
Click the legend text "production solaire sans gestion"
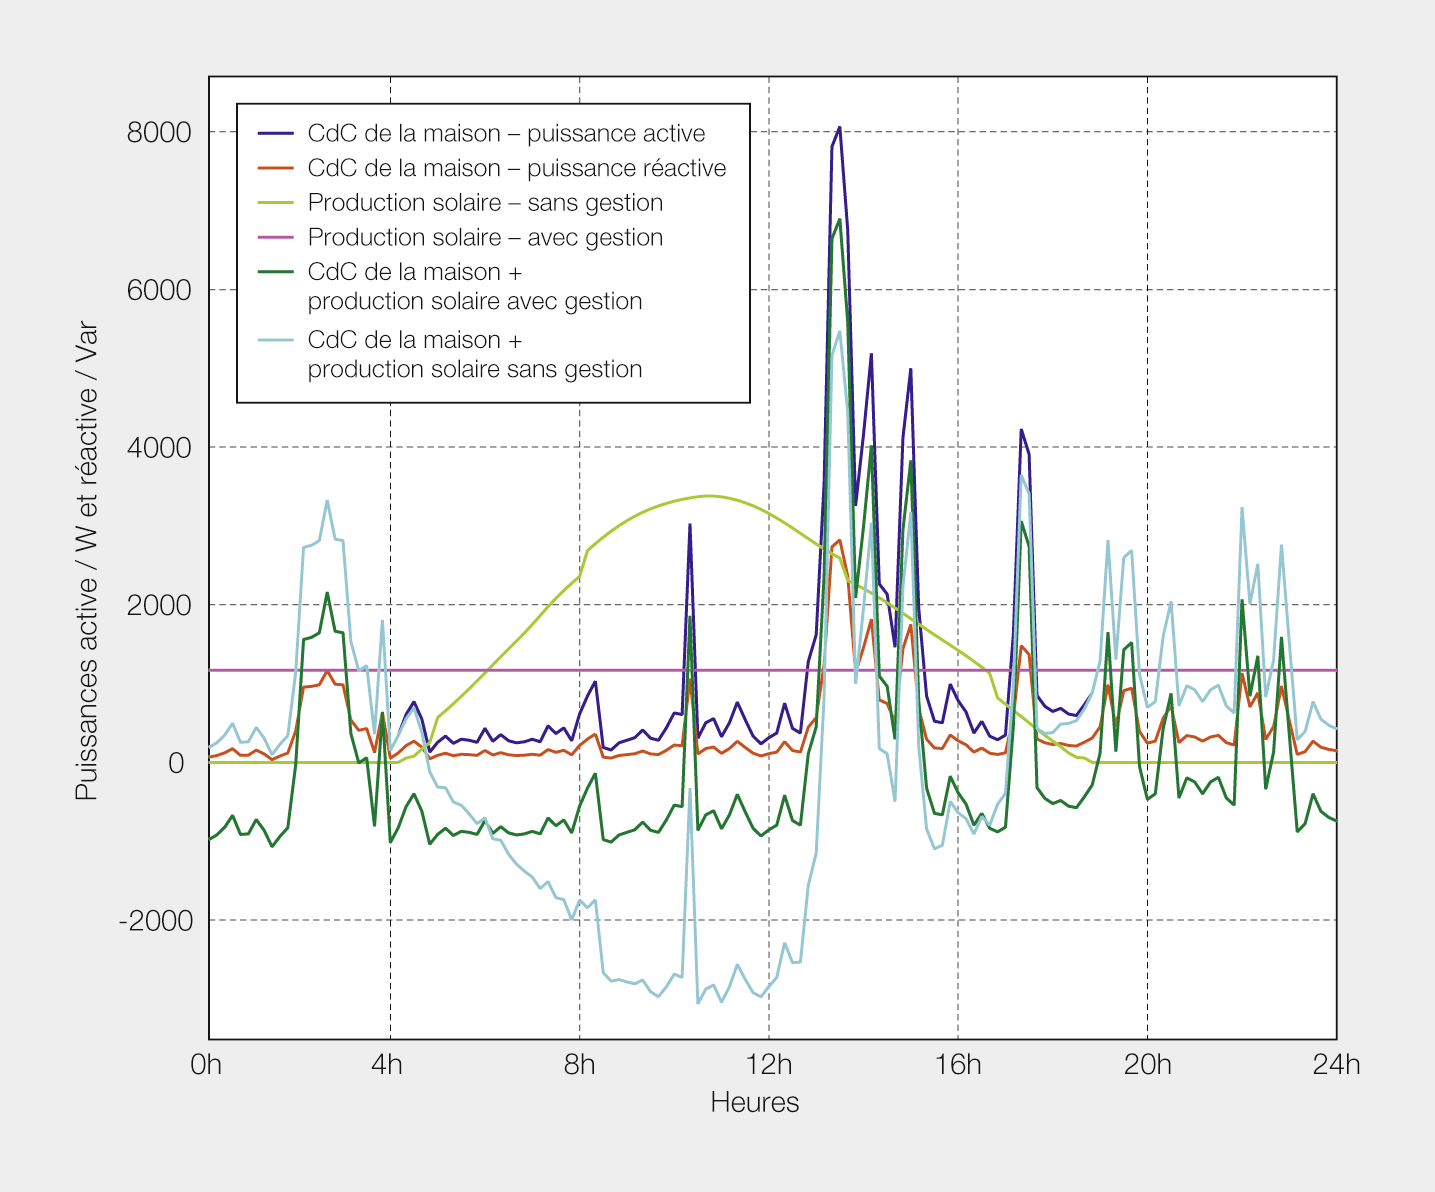point(475,369)
